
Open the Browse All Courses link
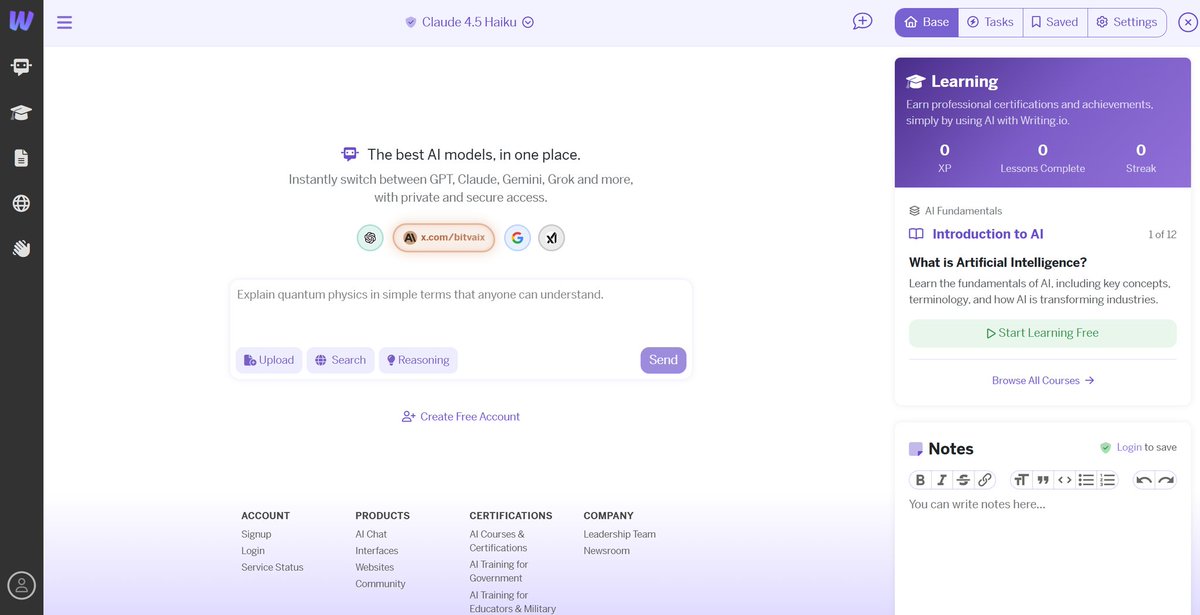[1043, 380]
